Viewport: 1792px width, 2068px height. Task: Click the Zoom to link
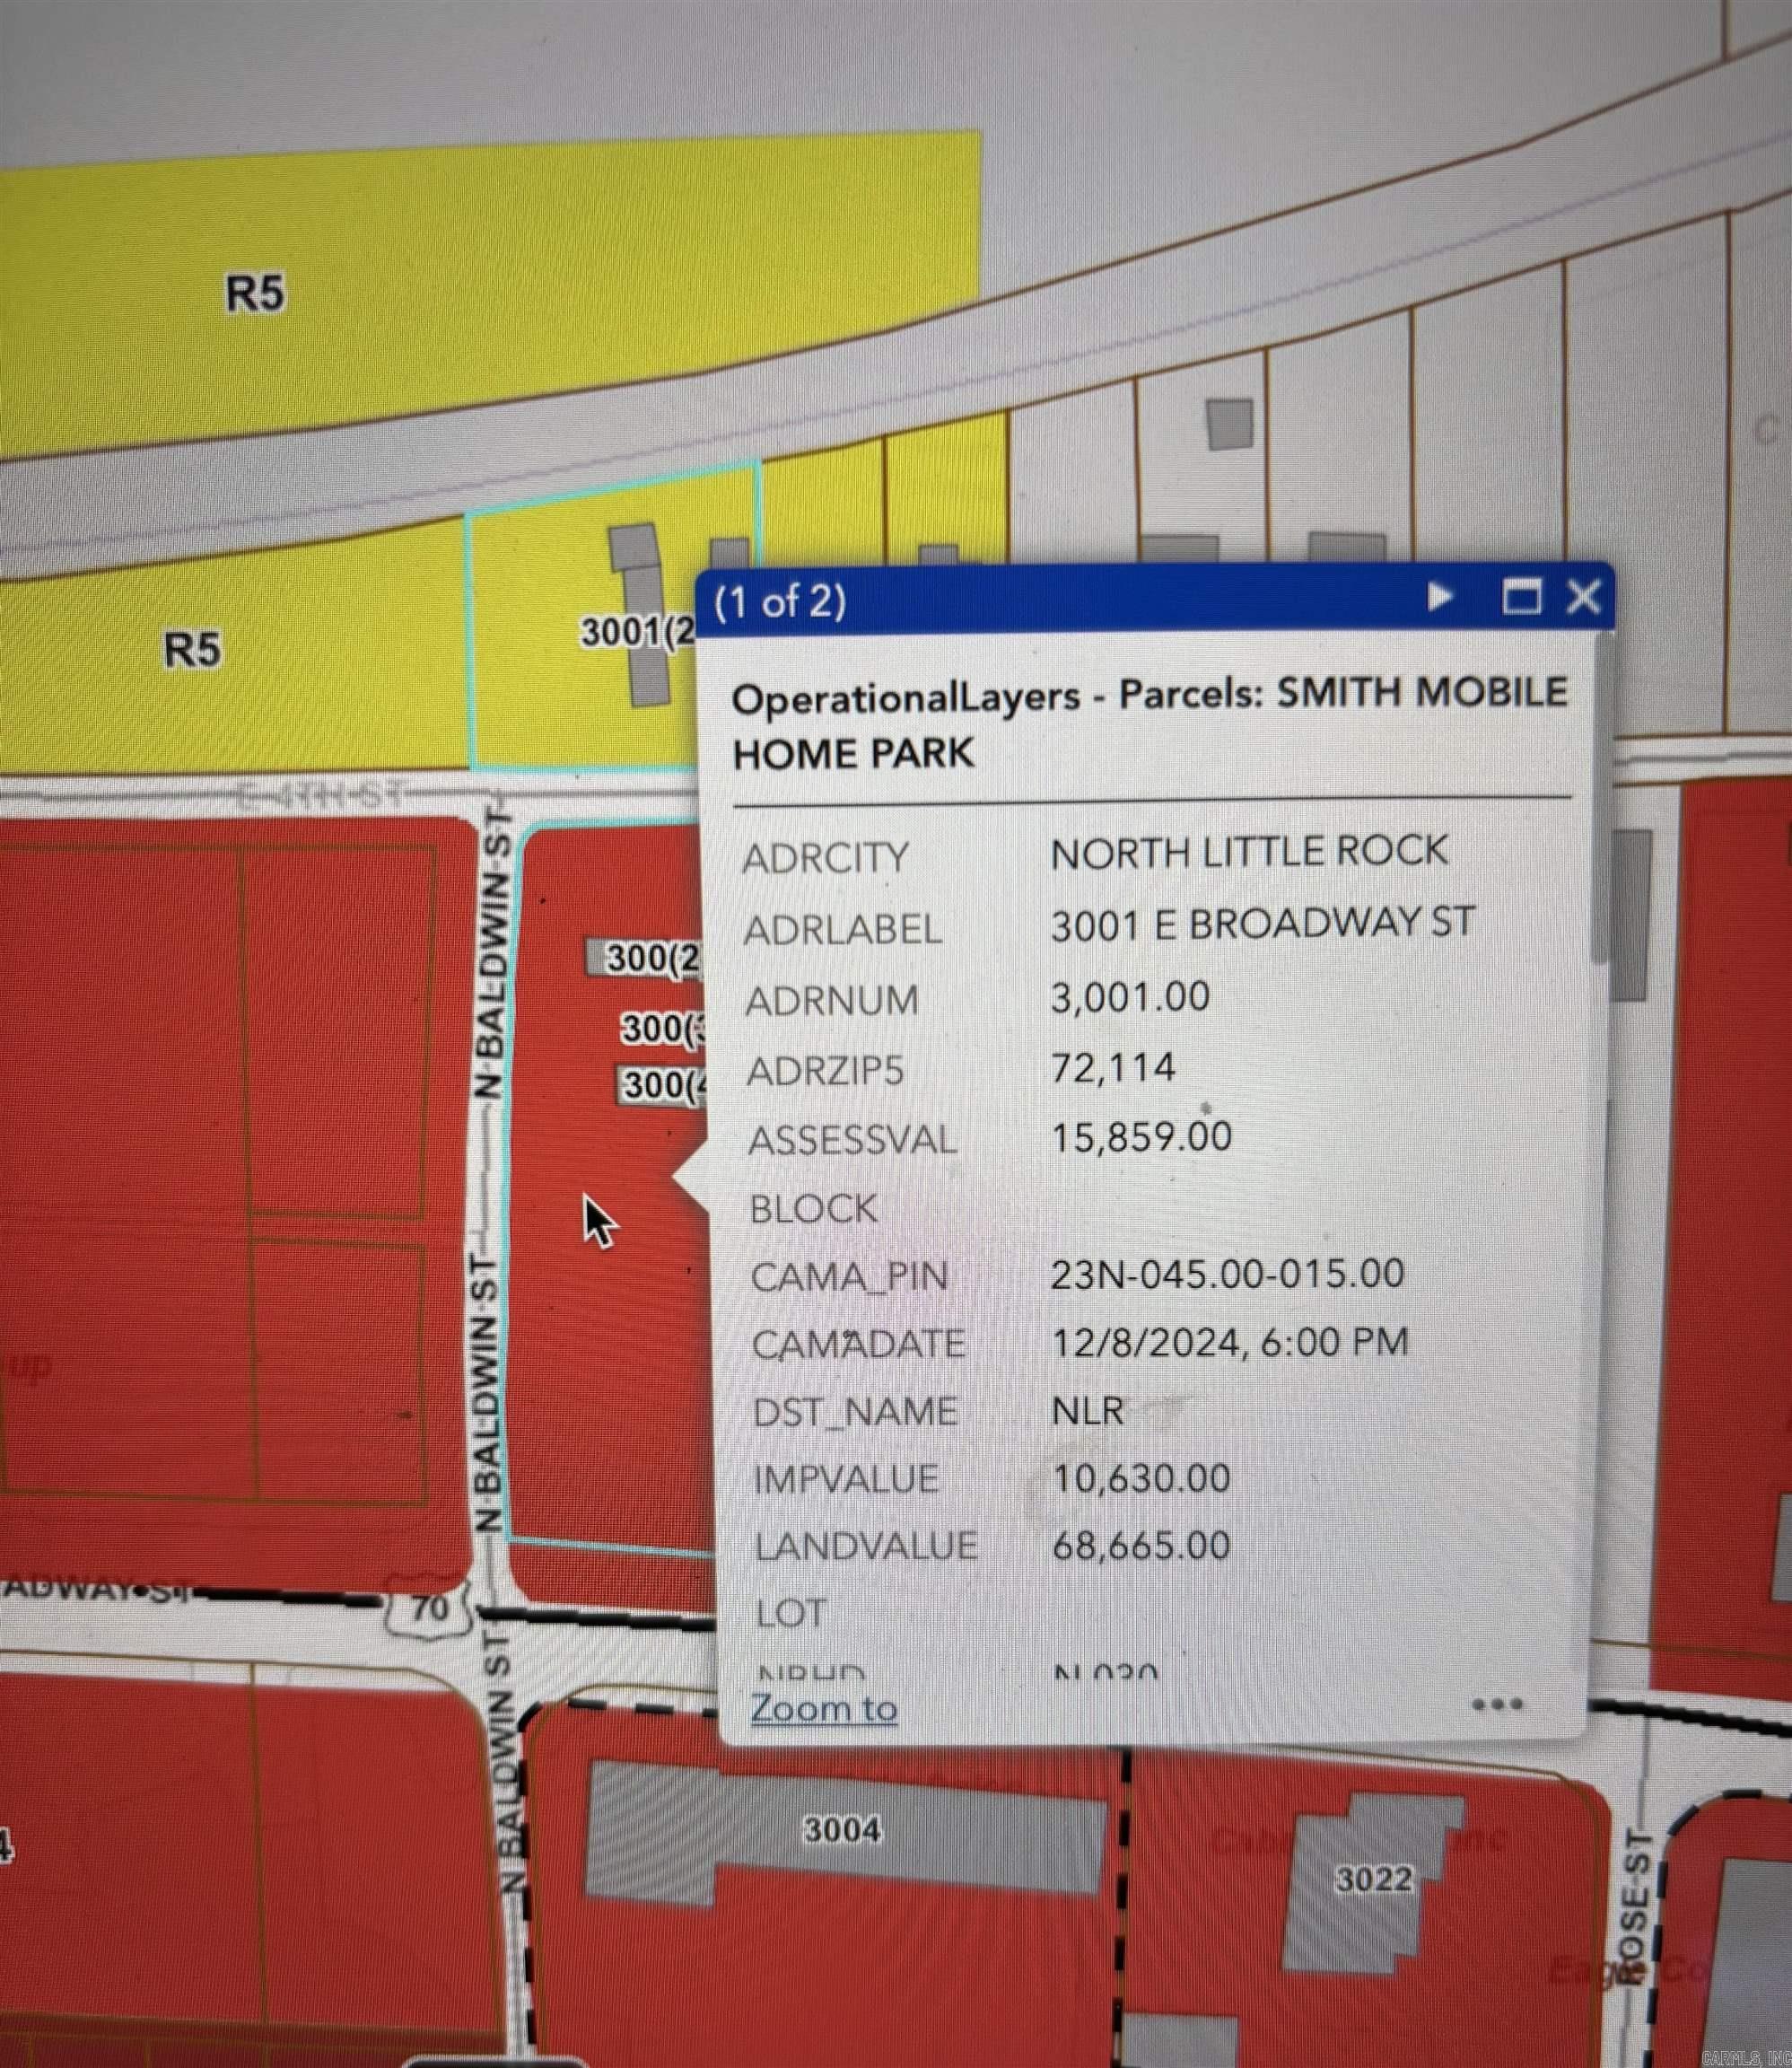tap(823, 1707)
